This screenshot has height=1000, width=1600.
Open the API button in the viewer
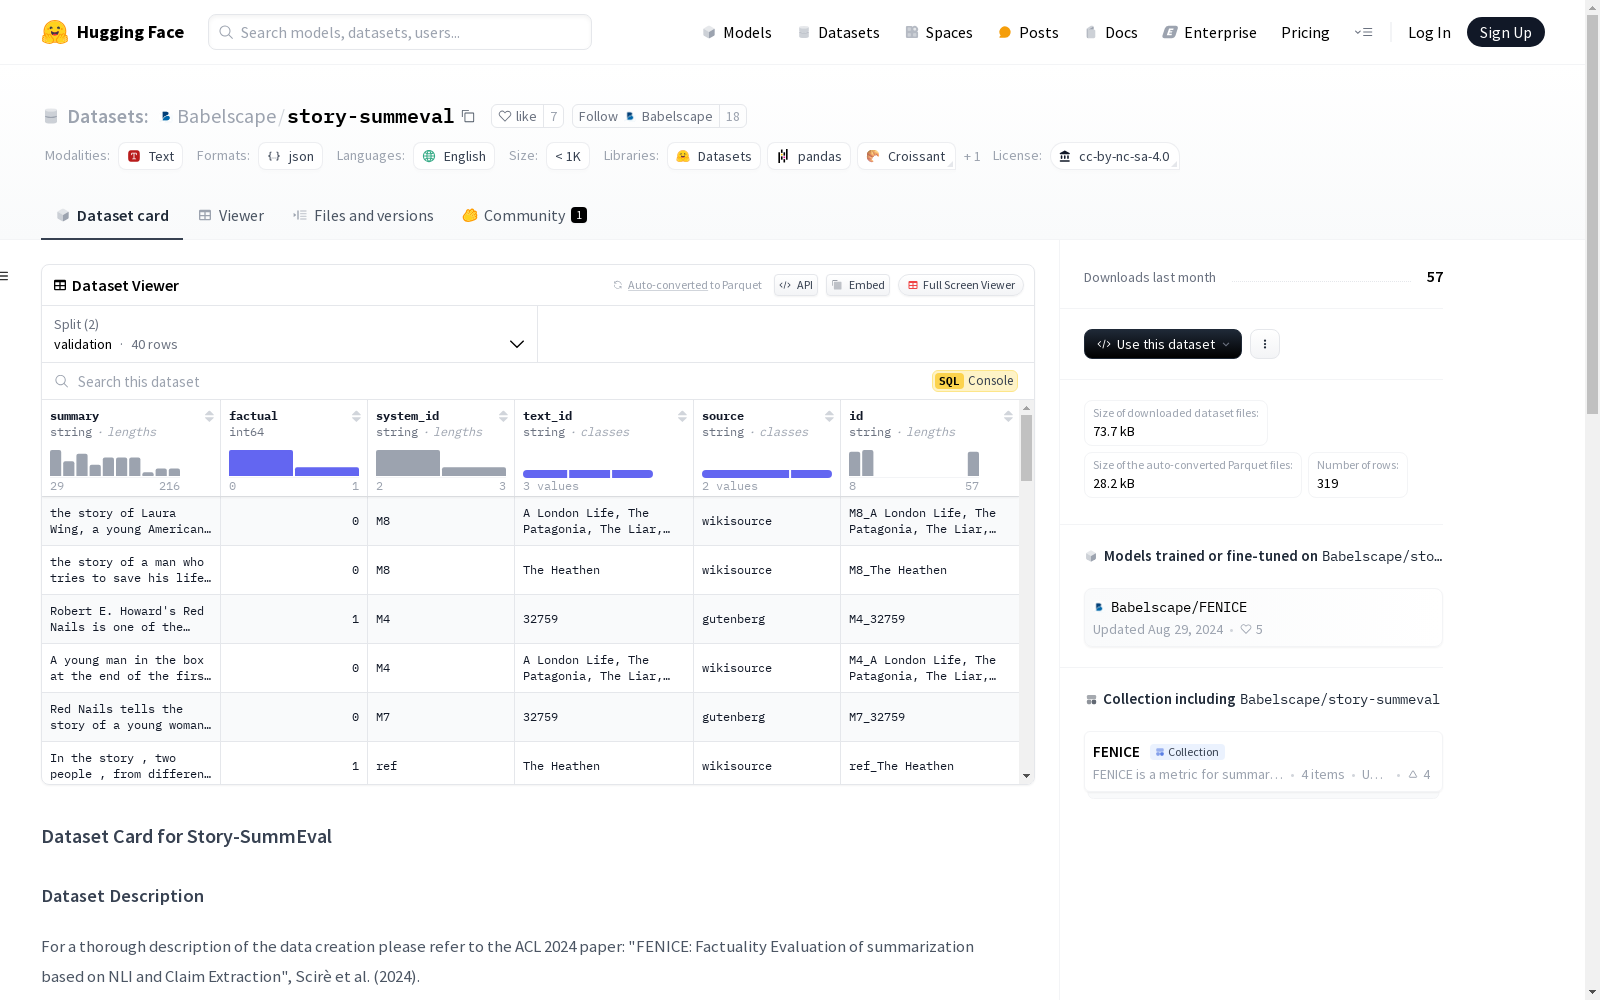tap(796, 285)
